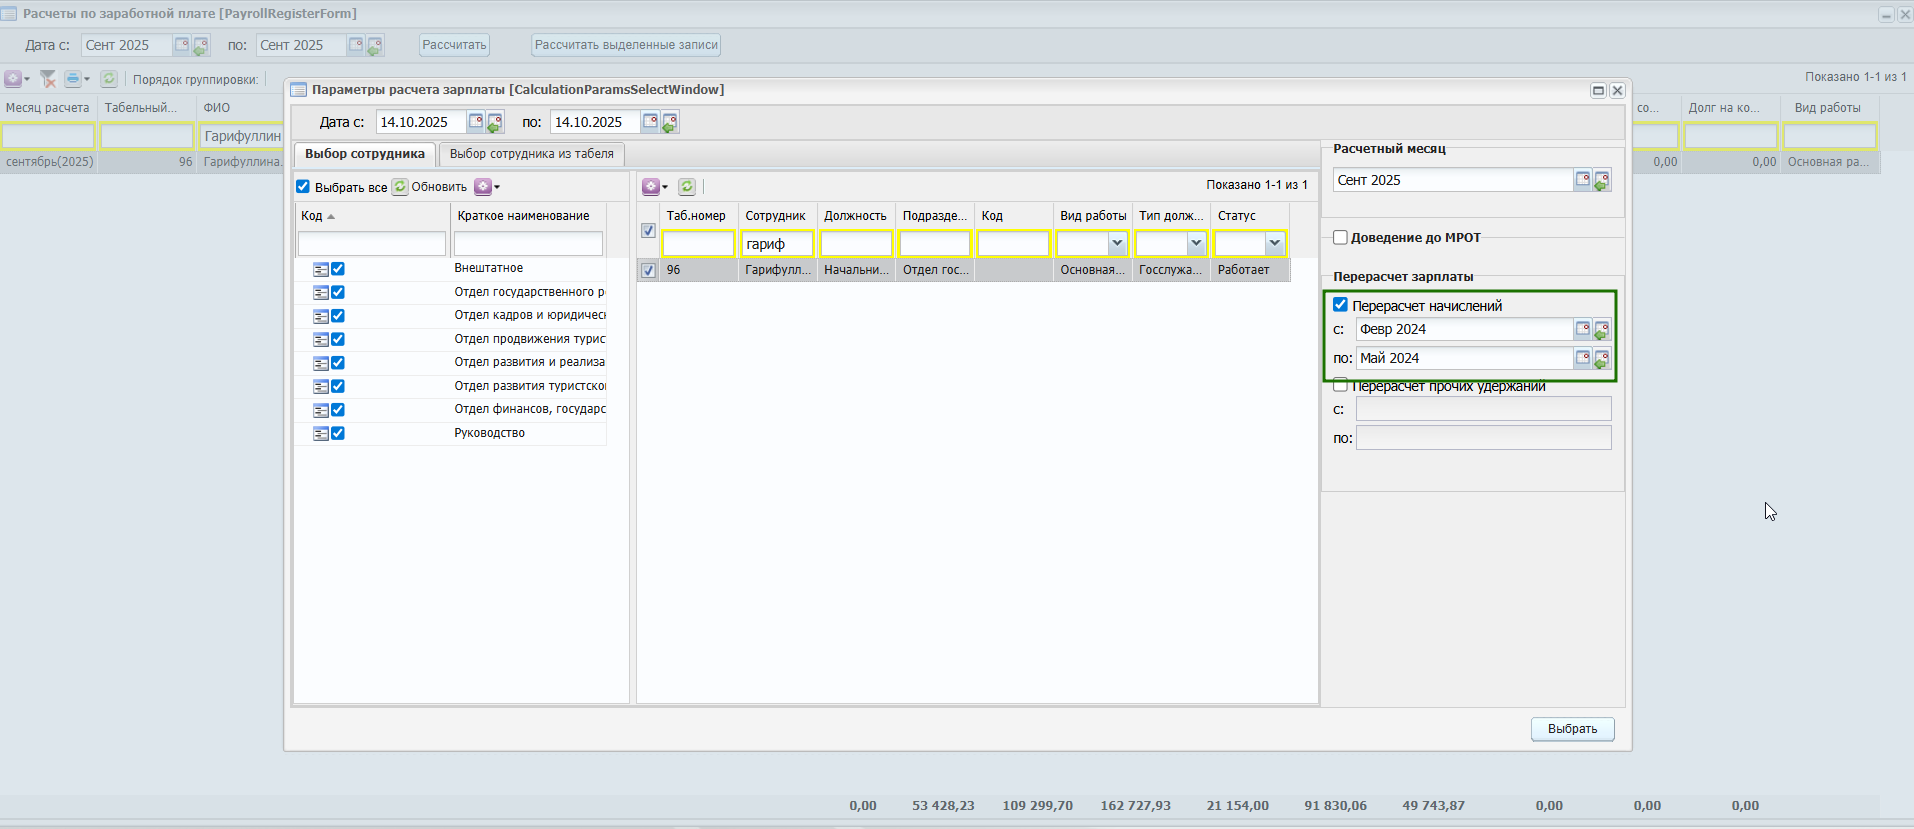The width and height of the screenshot is (1914, 829).
Task: Uncheck the Отдел государственного department checkbox
Action: coord(338,293)
